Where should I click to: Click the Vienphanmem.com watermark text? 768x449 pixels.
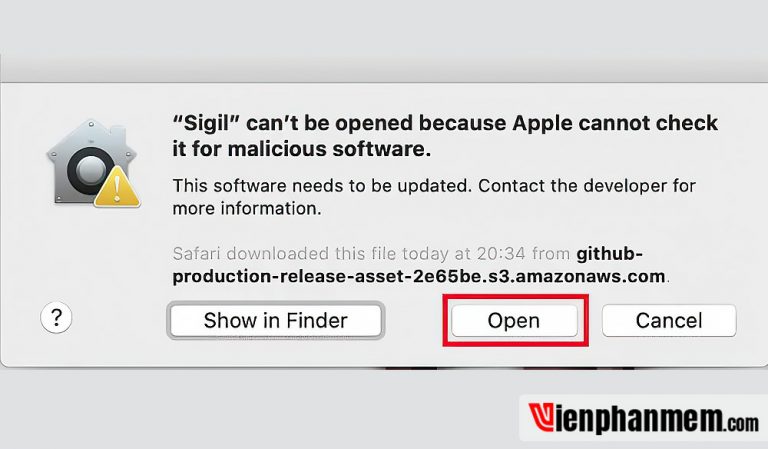(x=644, y=419)
